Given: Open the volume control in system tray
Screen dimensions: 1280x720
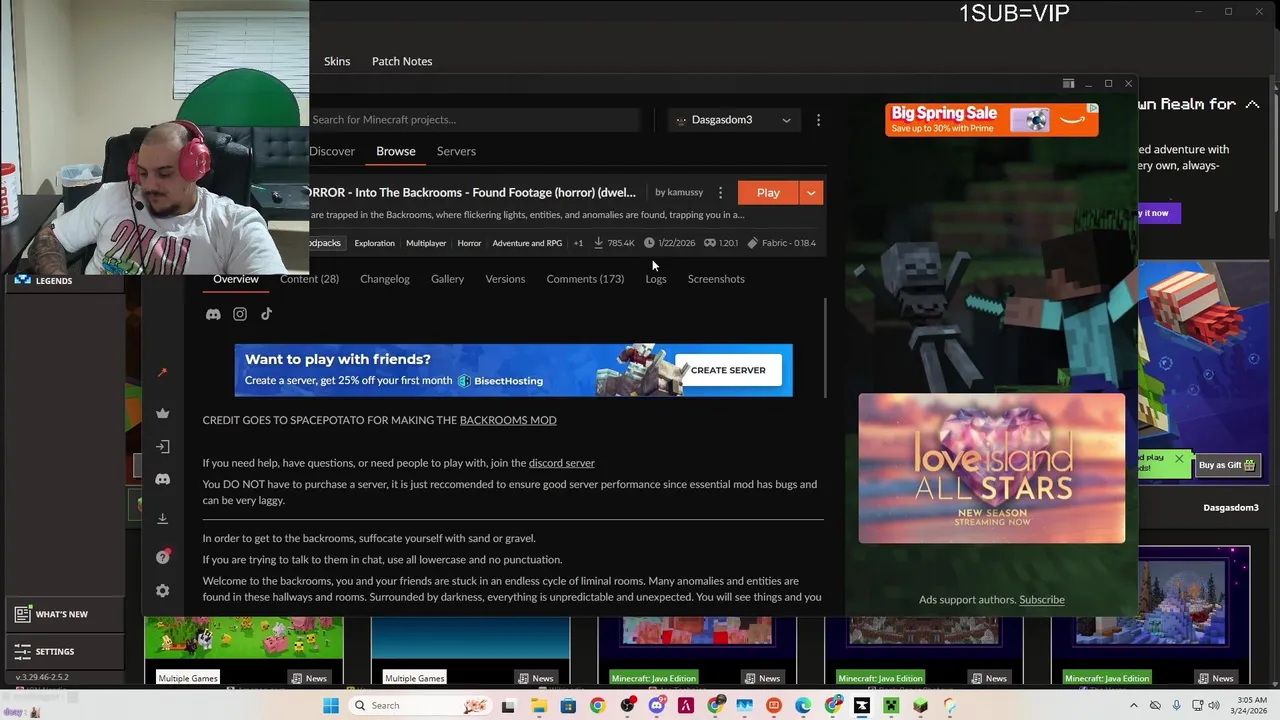Looking at the screenshot, I should [x=1214, y=706].
